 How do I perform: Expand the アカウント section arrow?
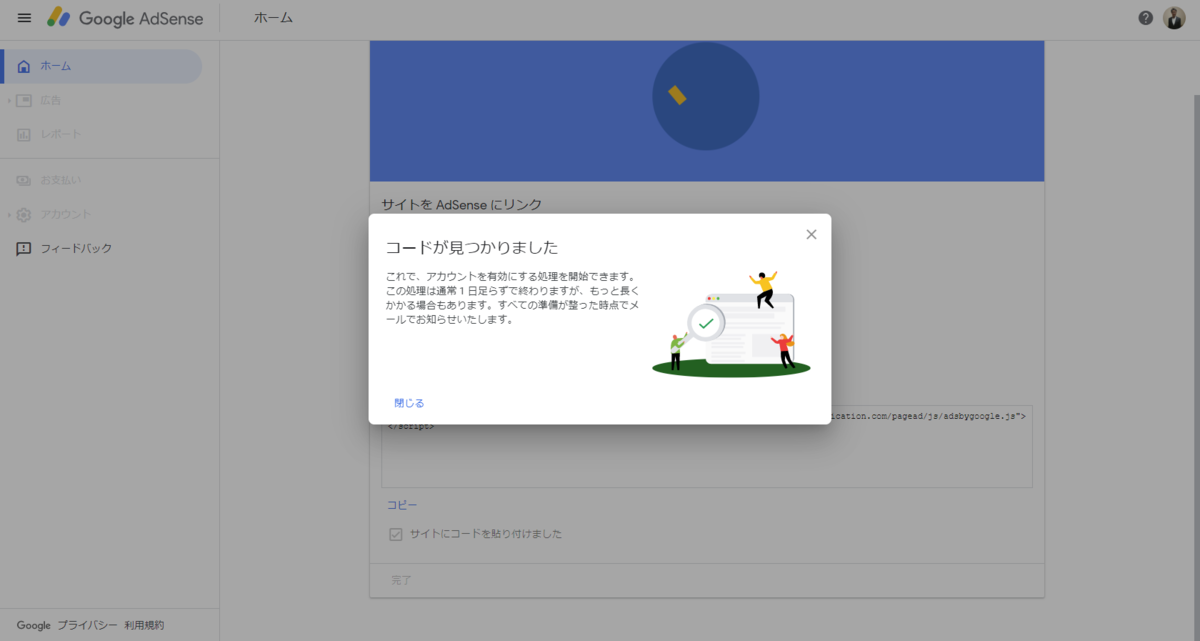[9, 214]
